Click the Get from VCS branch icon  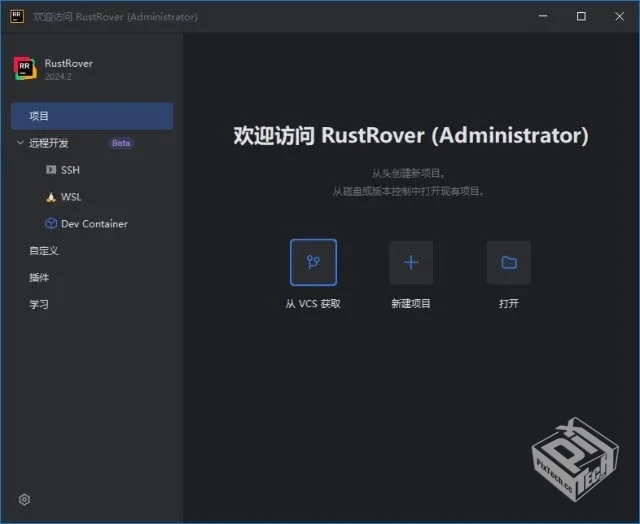[313, 262]
